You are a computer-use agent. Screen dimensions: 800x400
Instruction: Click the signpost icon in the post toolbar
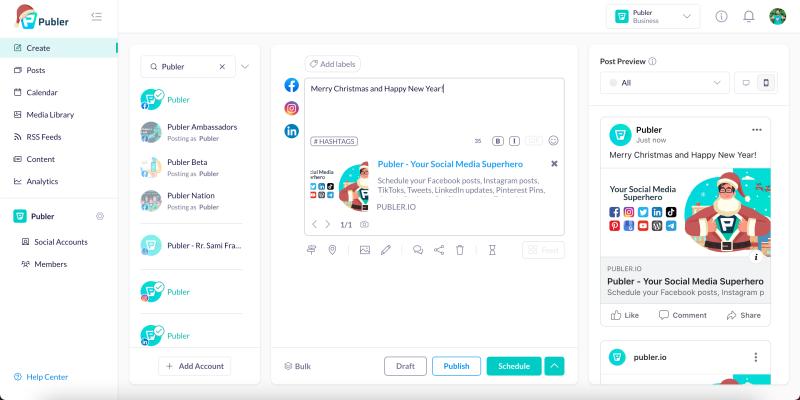click(311, 250)
